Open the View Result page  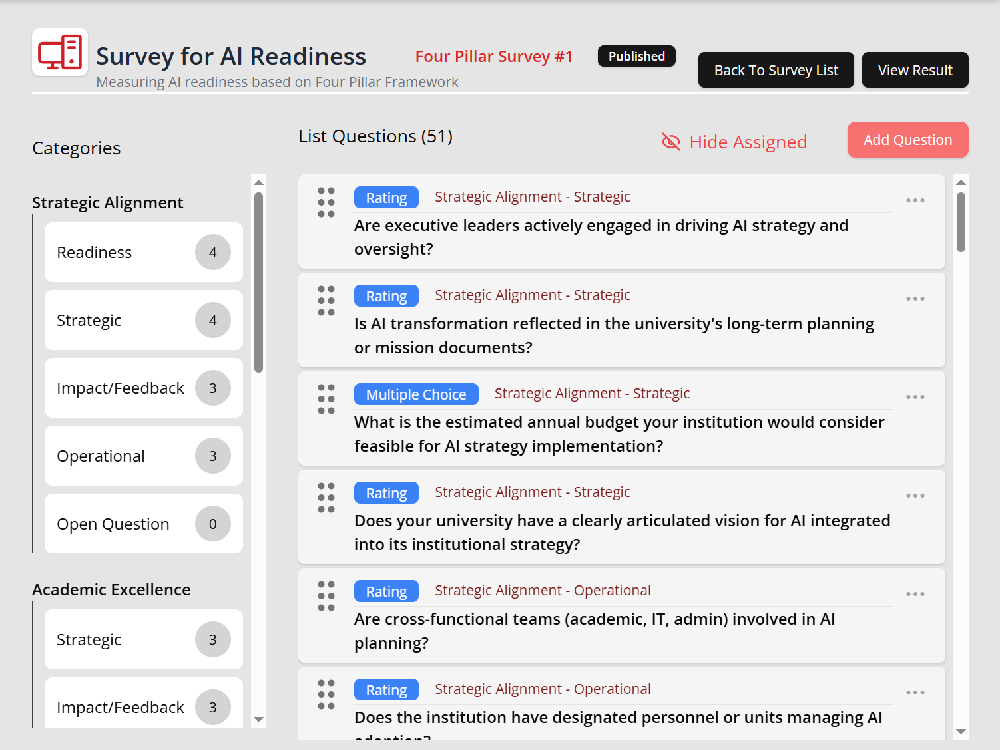coord(915,70)
